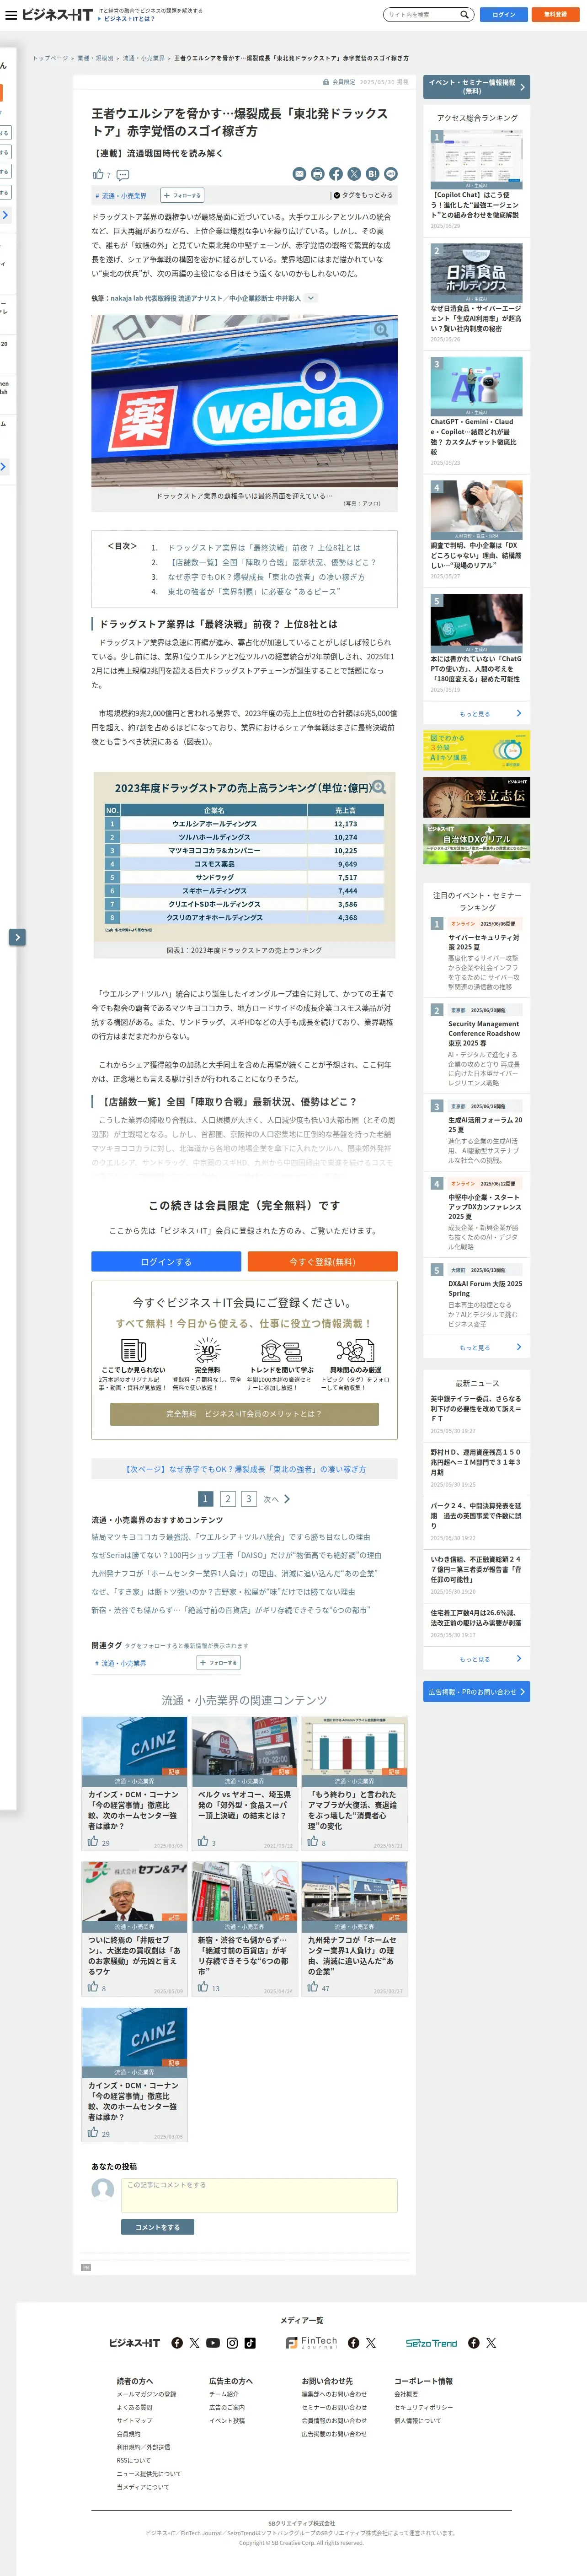Click the Hatena bookmark B! icon

372,174
